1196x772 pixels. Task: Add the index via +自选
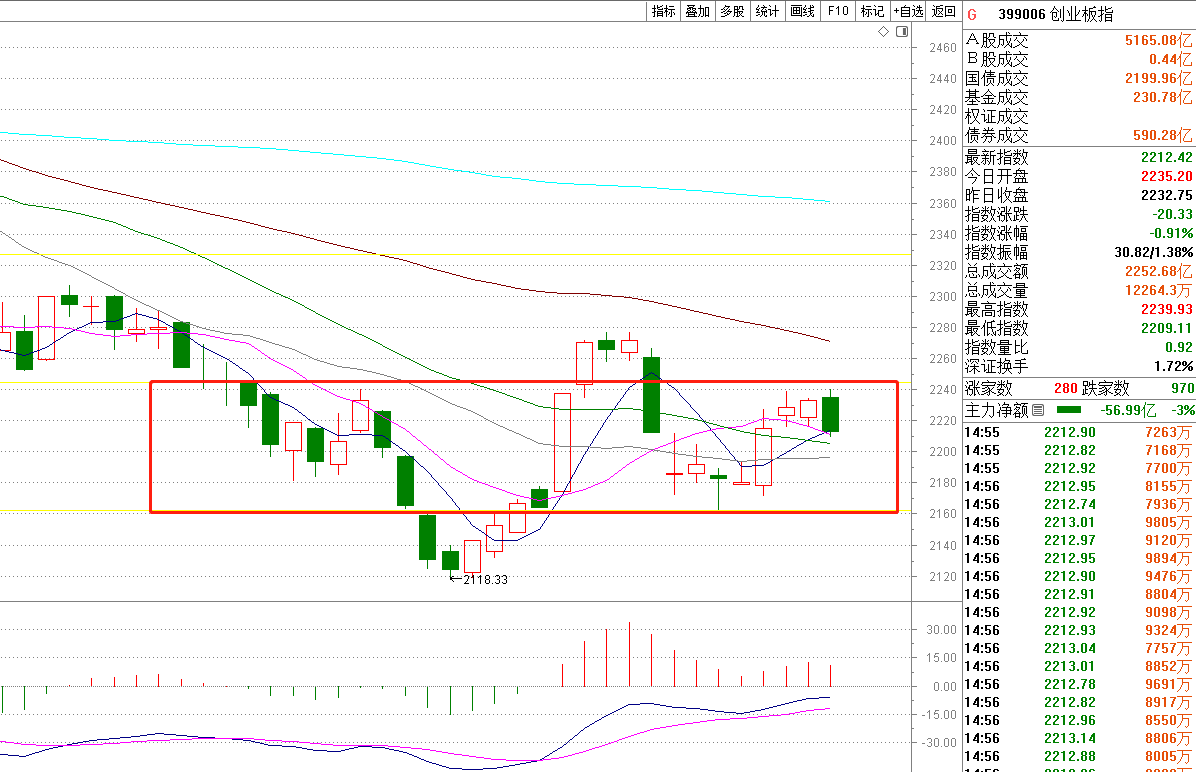click(908, 11)
